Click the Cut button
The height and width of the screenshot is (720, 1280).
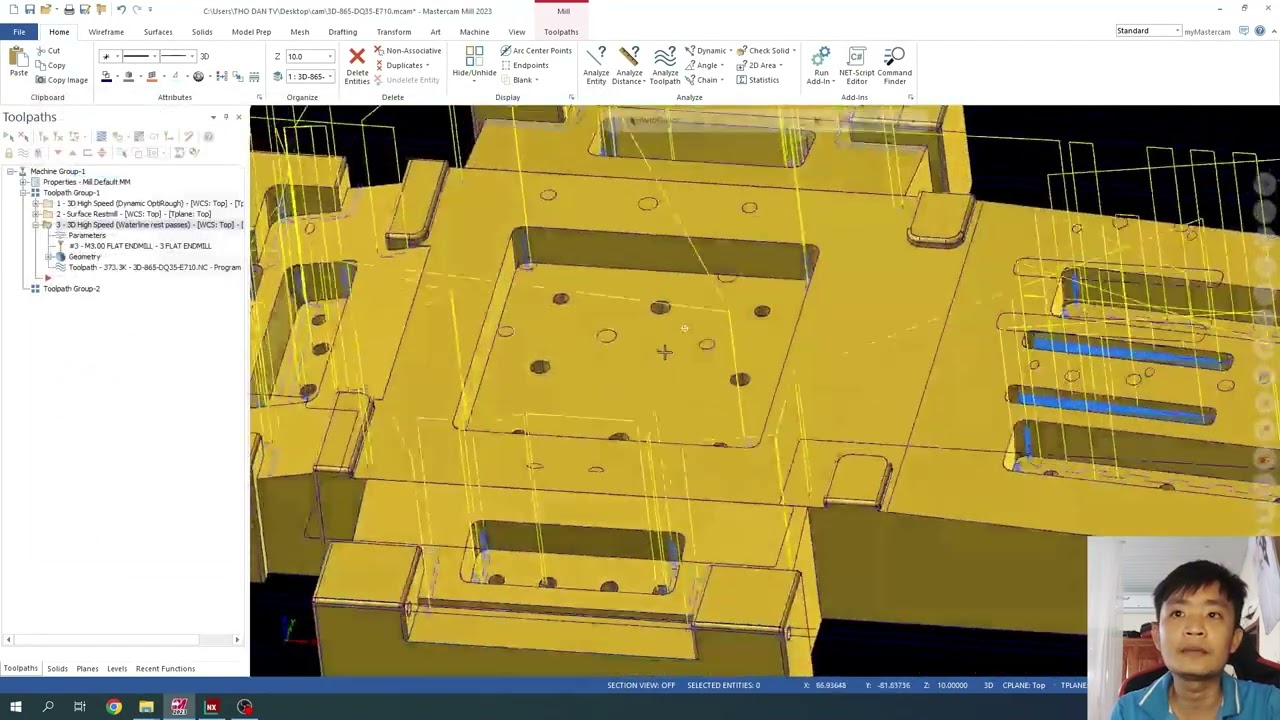47,50
